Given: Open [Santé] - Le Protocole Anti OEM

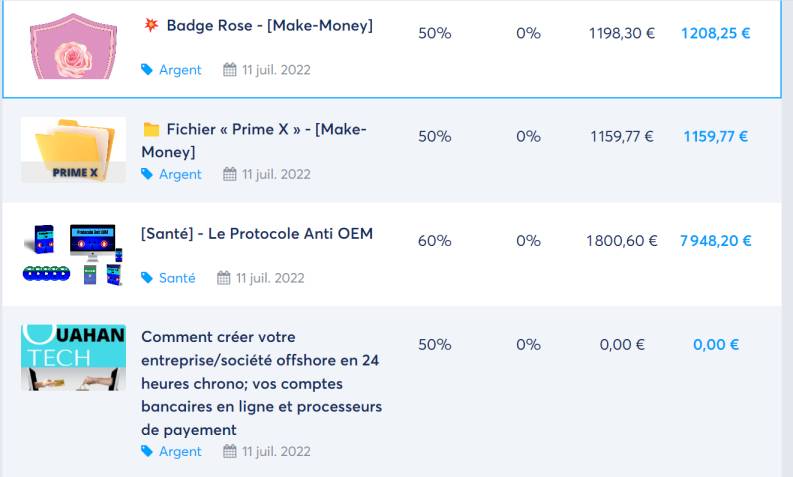Looking at the screenshot, I should (257, 233).
